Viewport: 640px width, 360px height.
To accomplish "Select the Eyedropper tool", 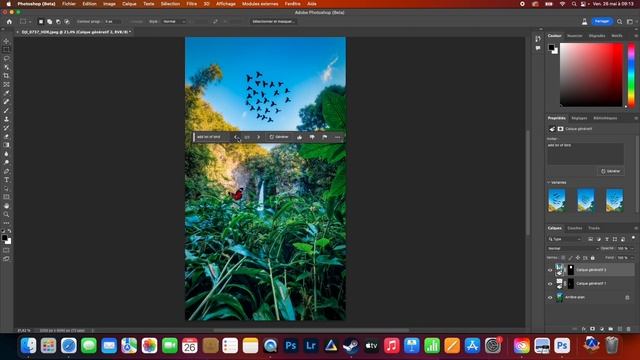I will coord(6,93).
